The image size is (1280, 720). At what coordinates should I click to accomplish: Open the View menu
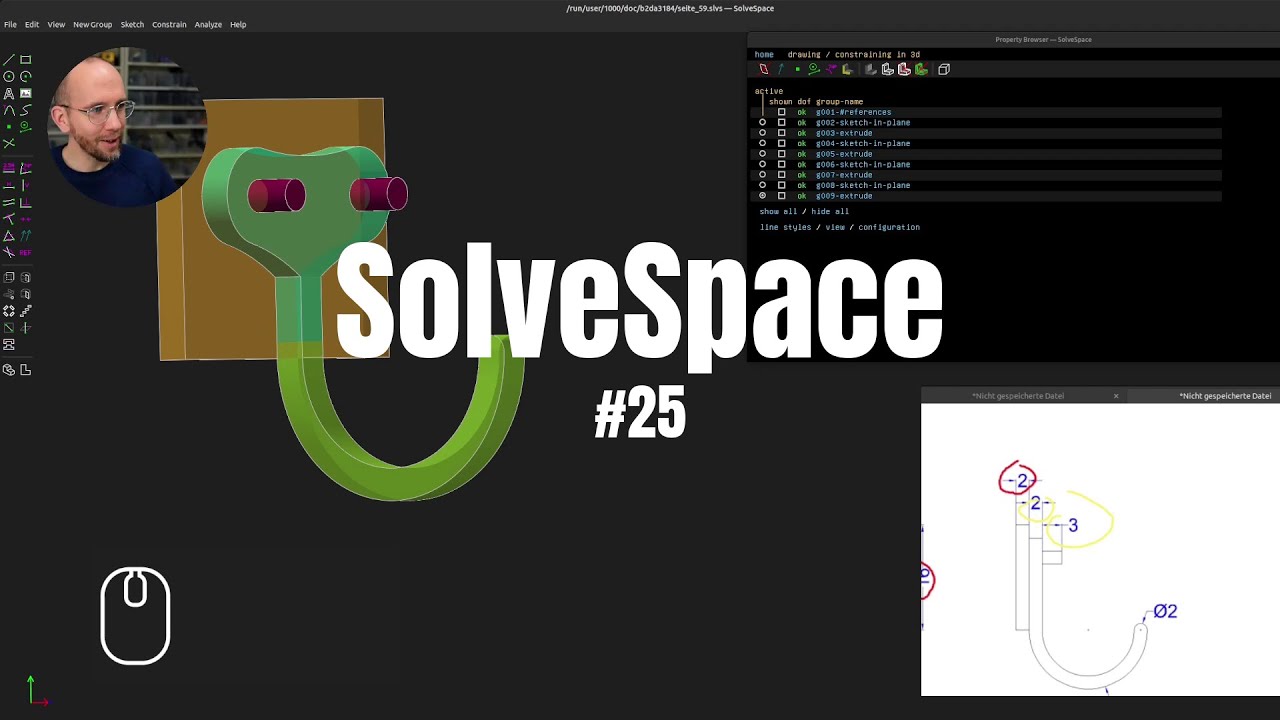click(56, 24)
